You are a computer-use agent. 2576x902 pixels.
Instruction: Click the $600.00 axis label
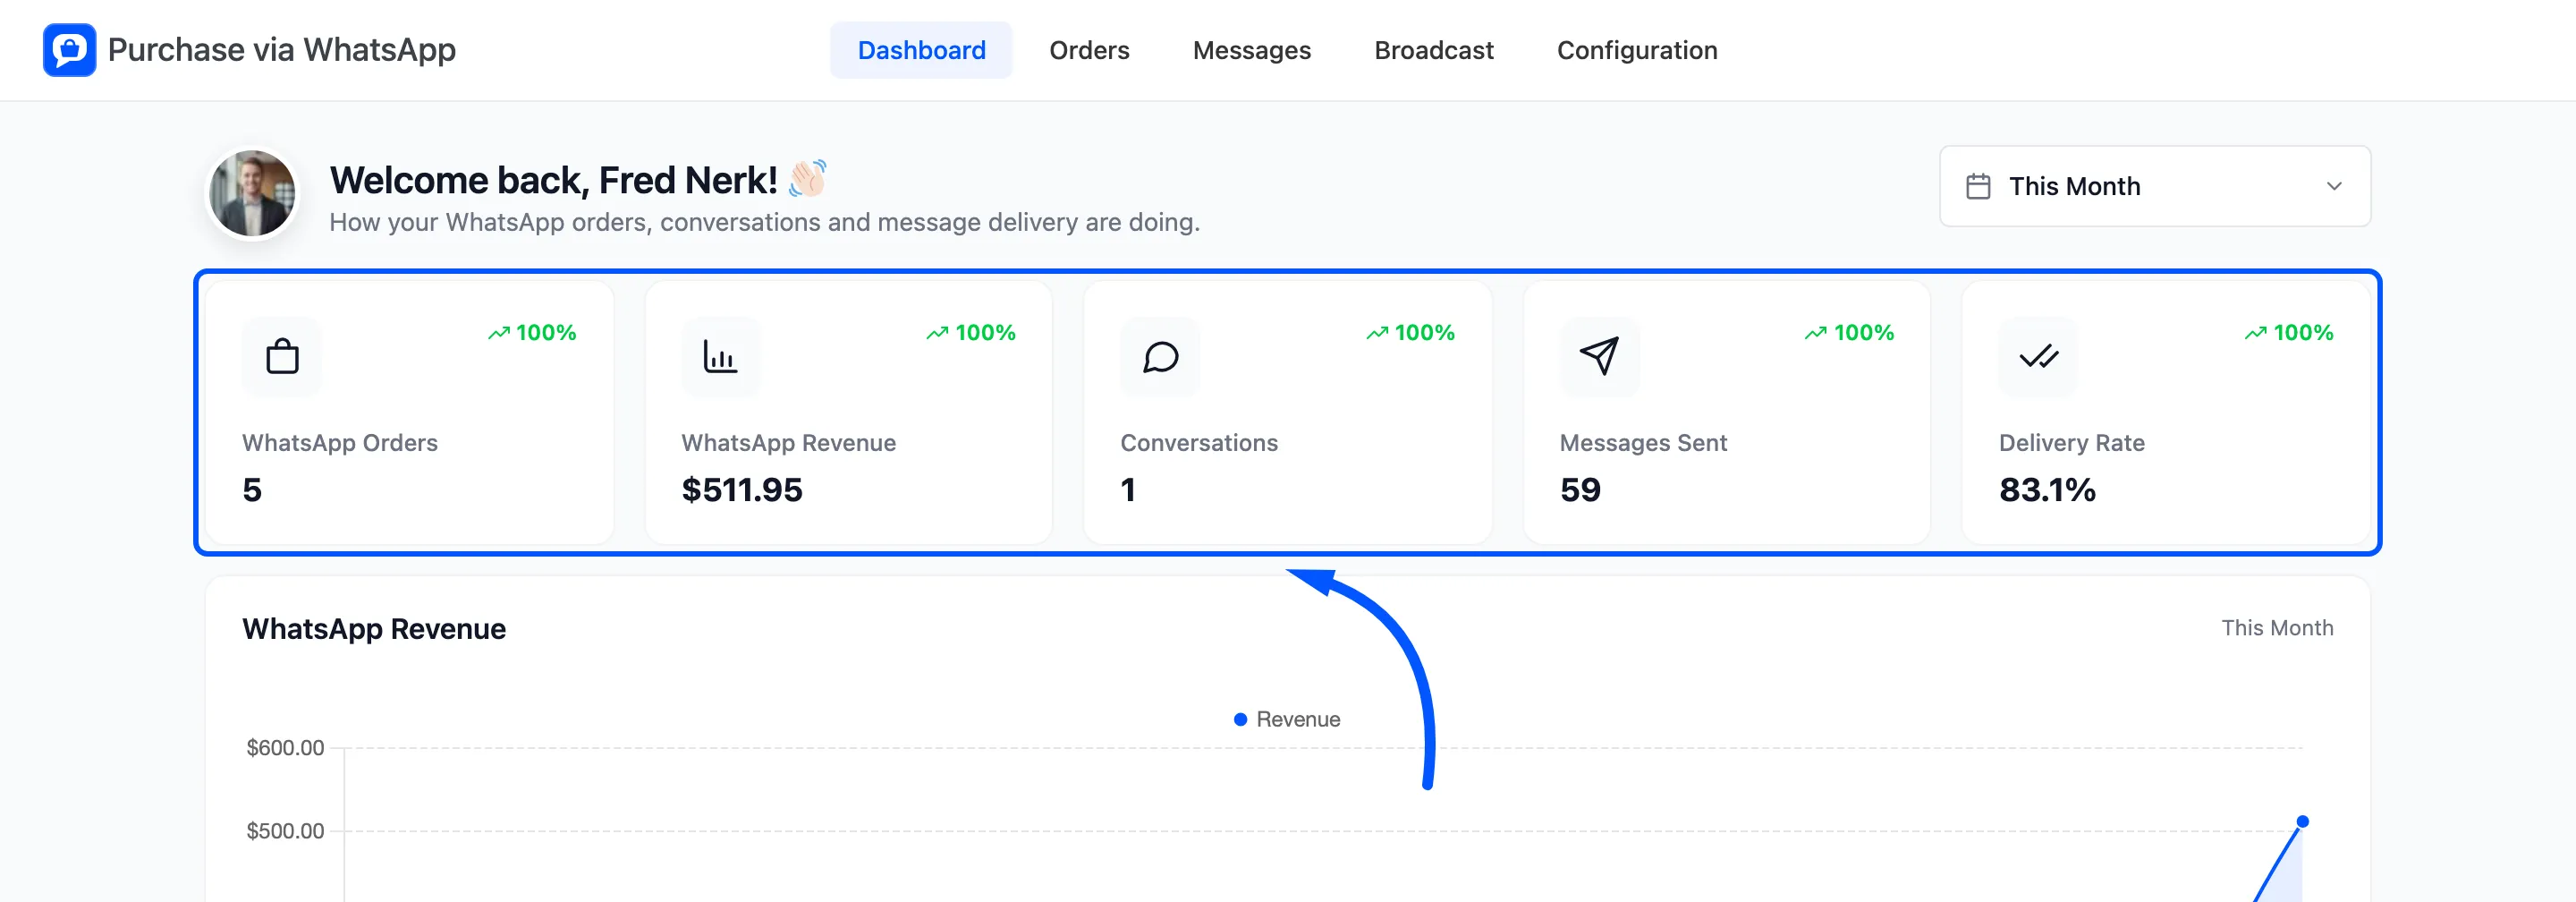coord(285,748)
